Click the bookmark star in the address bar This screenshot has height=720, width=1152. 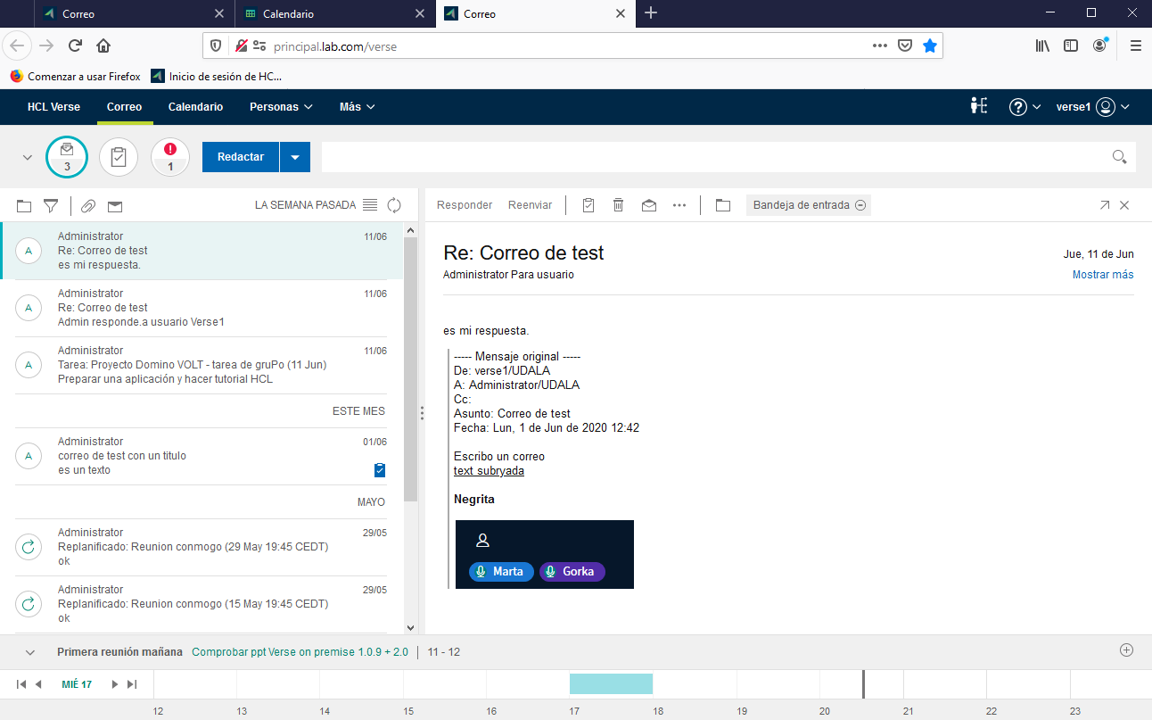930,46
